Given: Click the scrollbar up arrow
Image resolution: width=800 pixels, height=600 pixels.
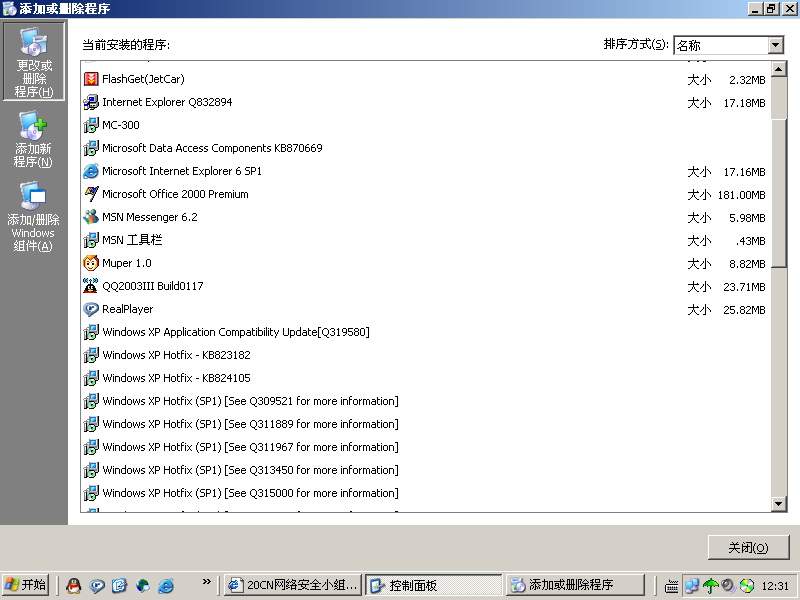Looking at the screenshot, I should (779, 69).
